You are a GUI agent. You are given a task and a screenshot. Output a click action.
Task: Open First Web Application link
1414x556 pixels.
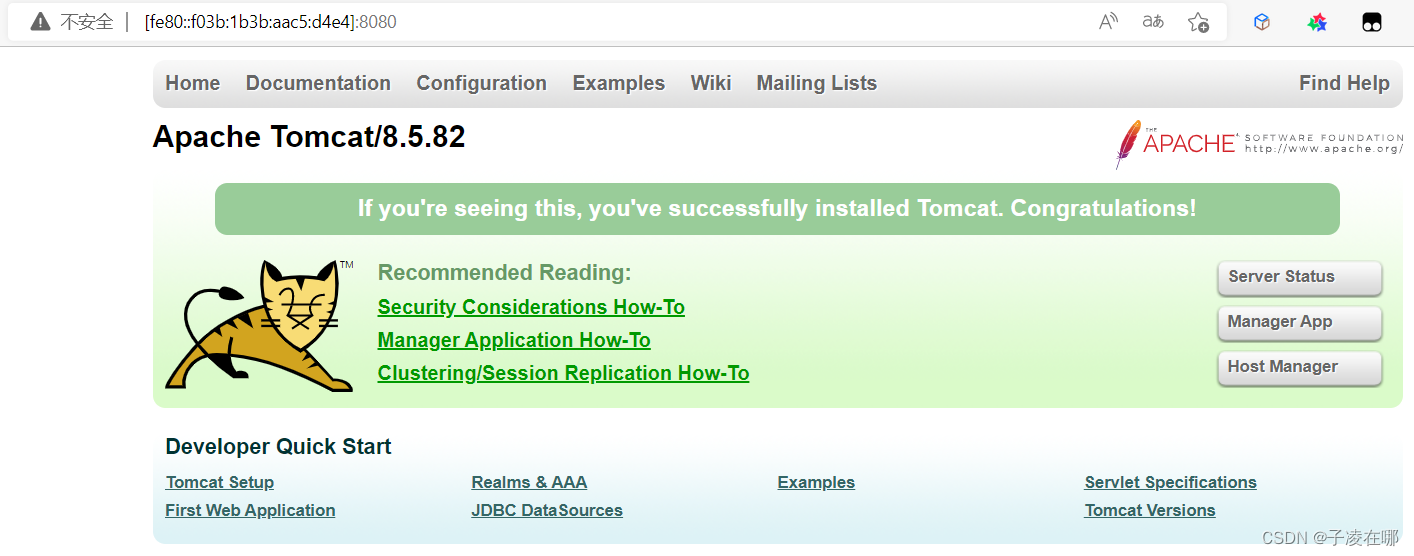(x=250, y=510)
